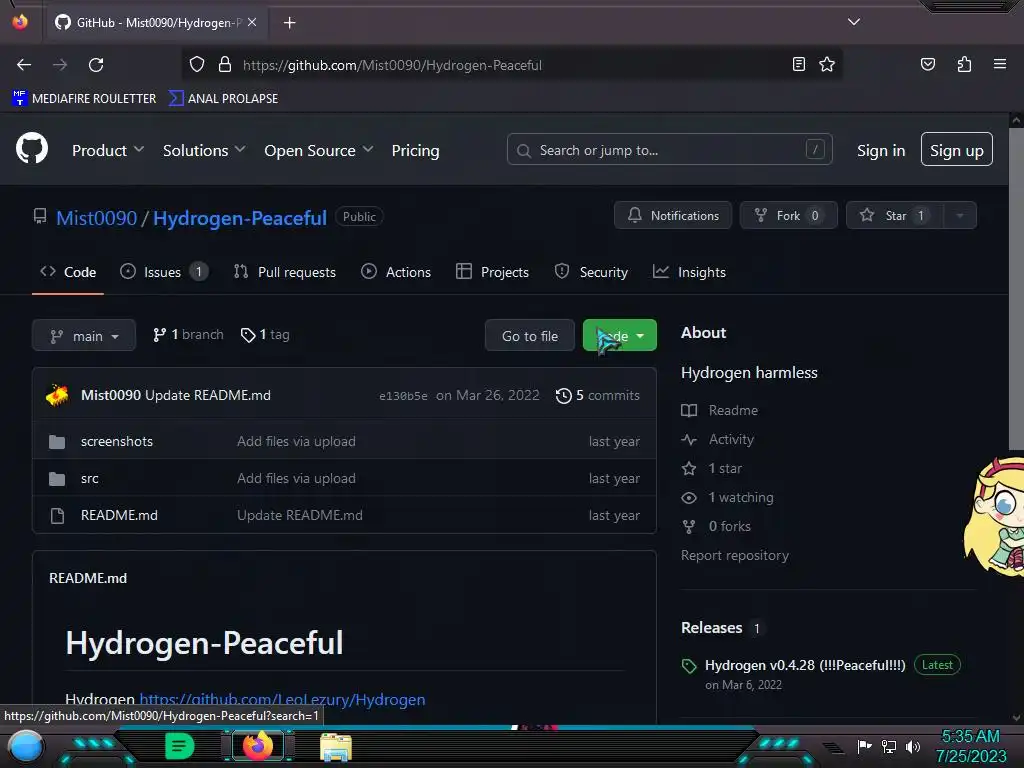This screenshot has width=1024, height=768.
Task: View the 1 tag link
Action: click(265, 334)
